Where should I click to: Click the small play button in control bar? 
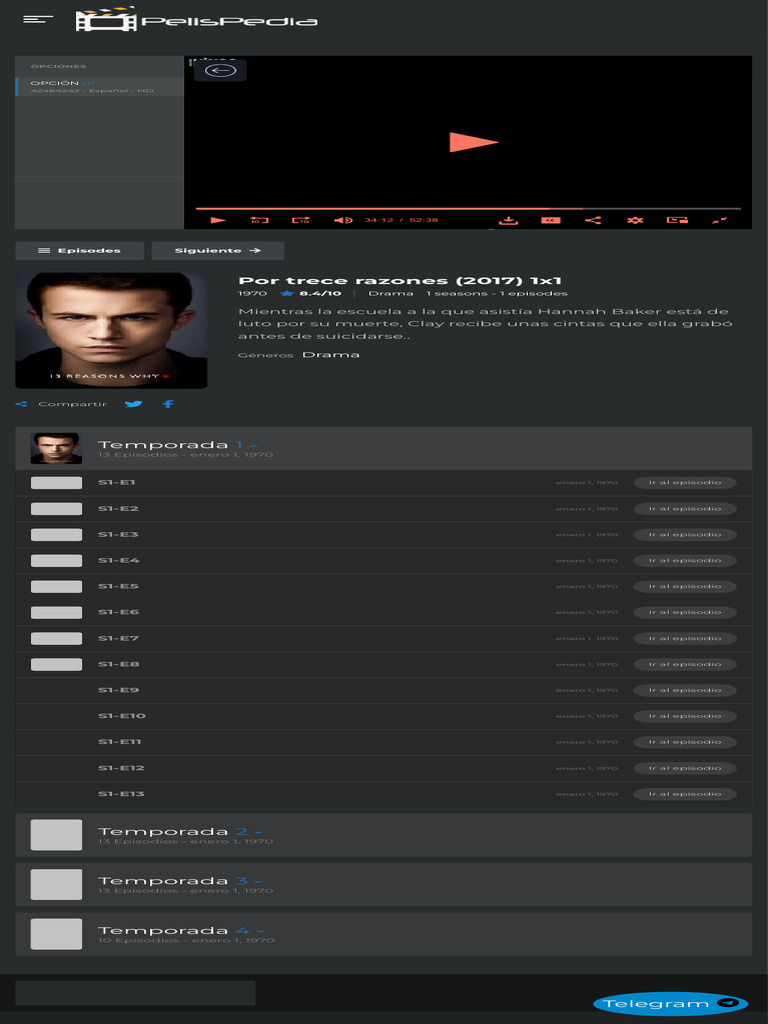point(218,220)
